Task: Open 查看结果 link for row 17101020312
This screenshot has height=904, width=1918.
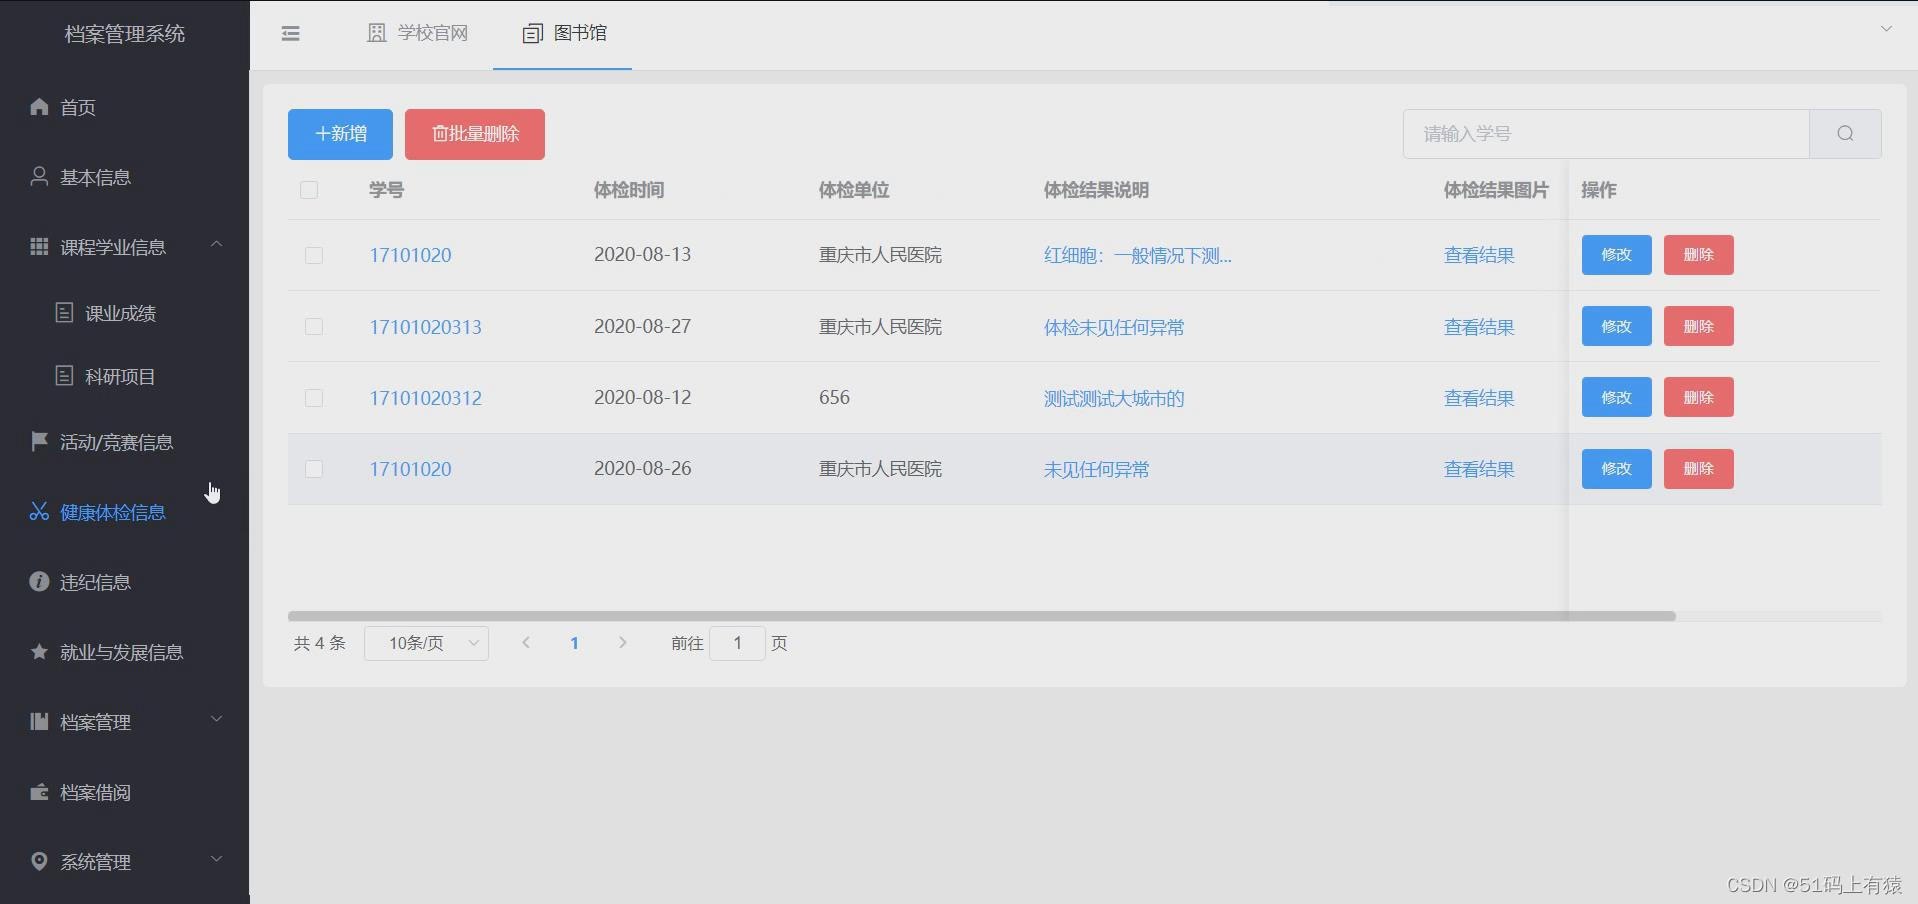Action: [x=1478, y=398]
